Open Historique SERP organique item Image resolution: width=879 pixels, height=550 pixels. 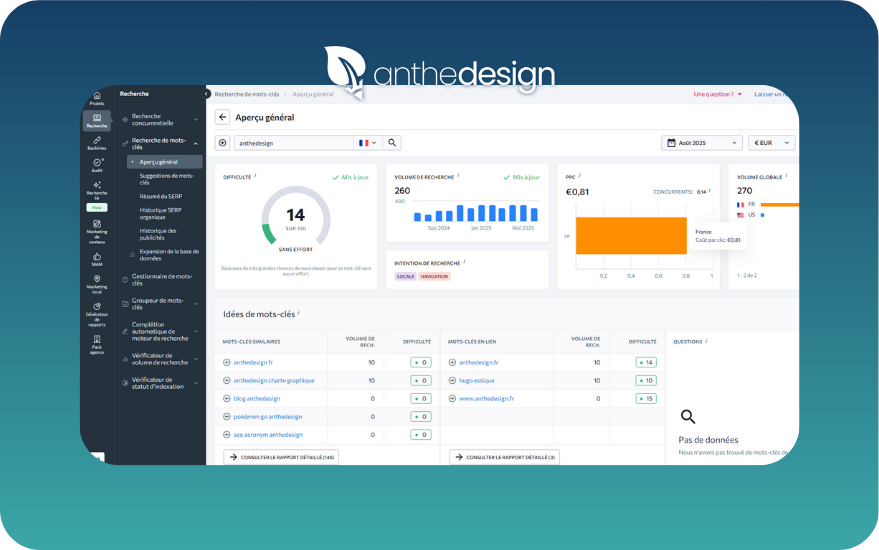(161, 214)
